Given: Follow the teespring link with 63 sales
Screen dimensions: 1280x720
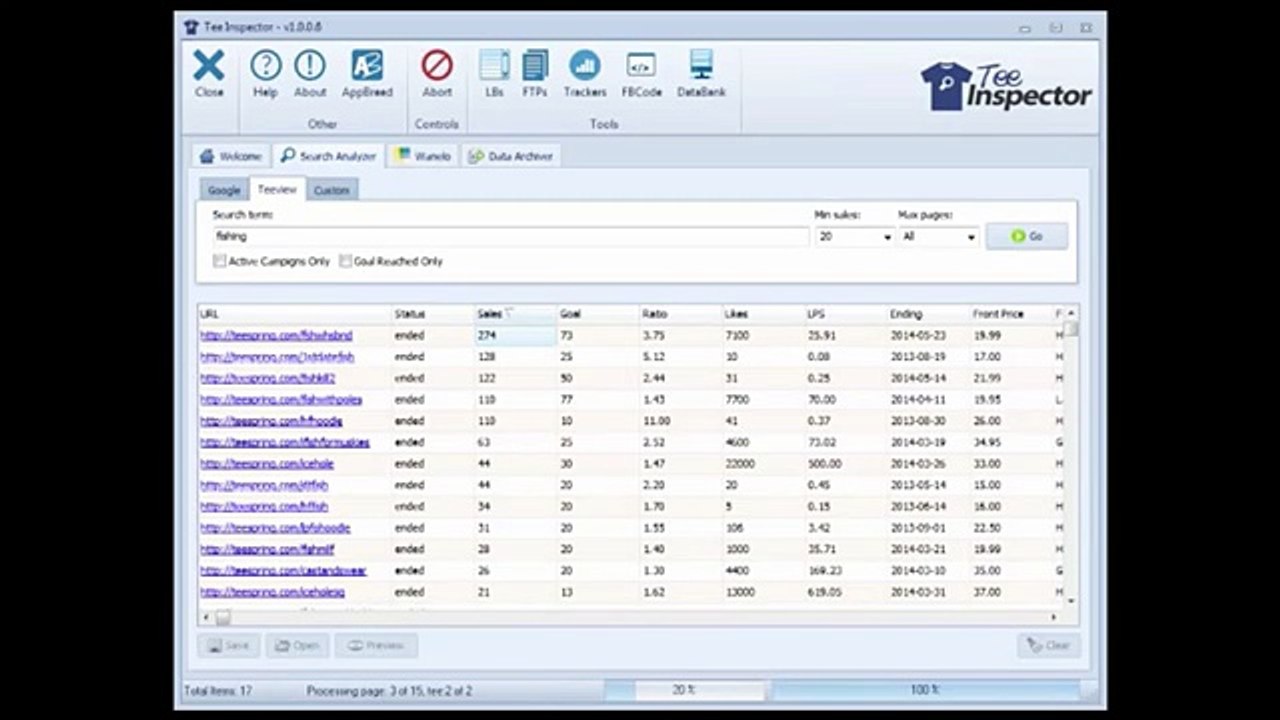Looking at the screenshot, I should coord(285,443).
